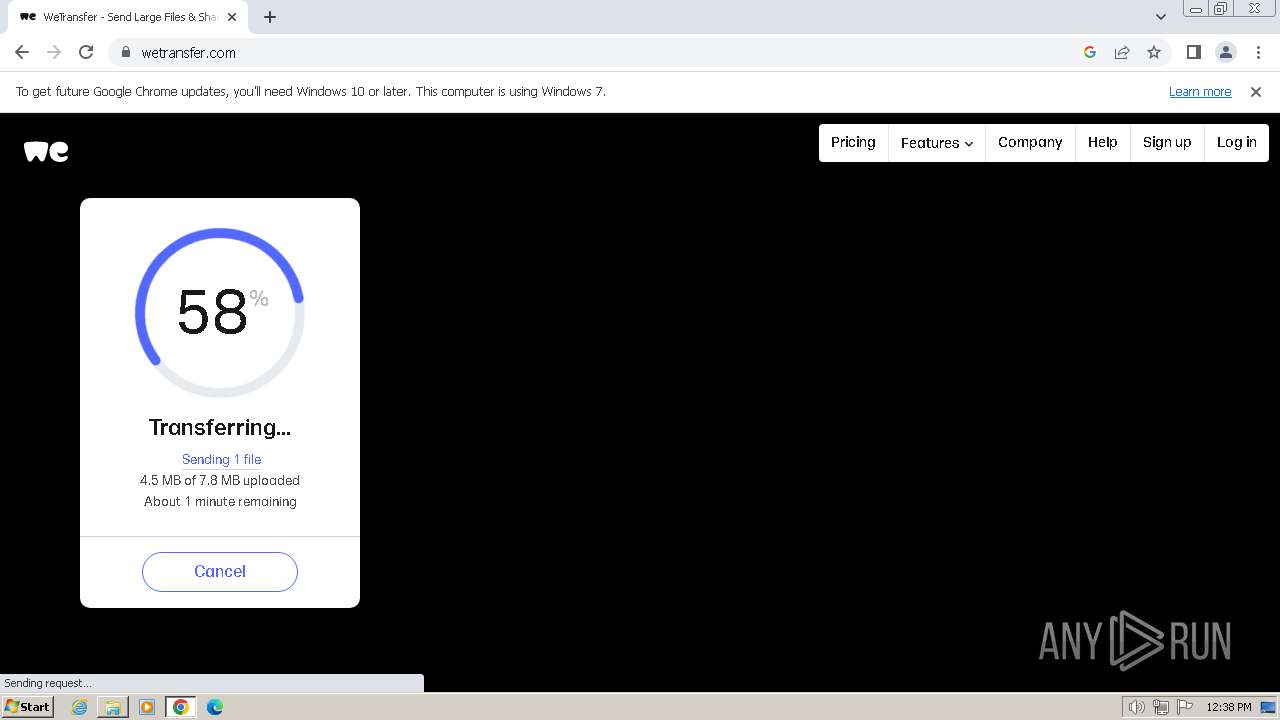Open volume control in tray
The width and height of the screenshot is (1280, 720).
click(1136, 707)
